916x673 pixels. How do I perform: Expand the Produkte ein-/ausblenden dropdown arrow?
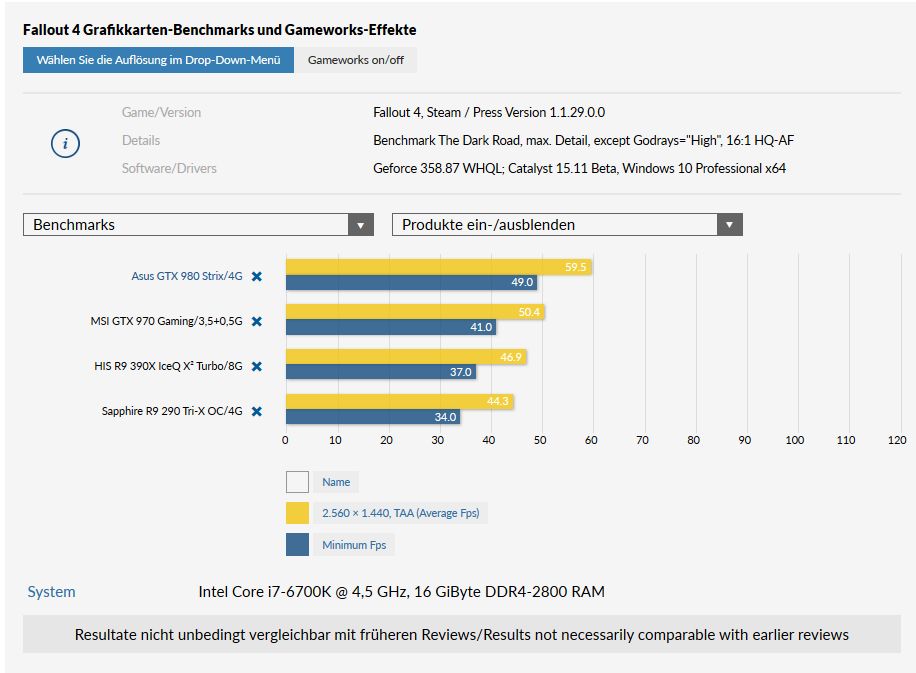pos(729,225)
